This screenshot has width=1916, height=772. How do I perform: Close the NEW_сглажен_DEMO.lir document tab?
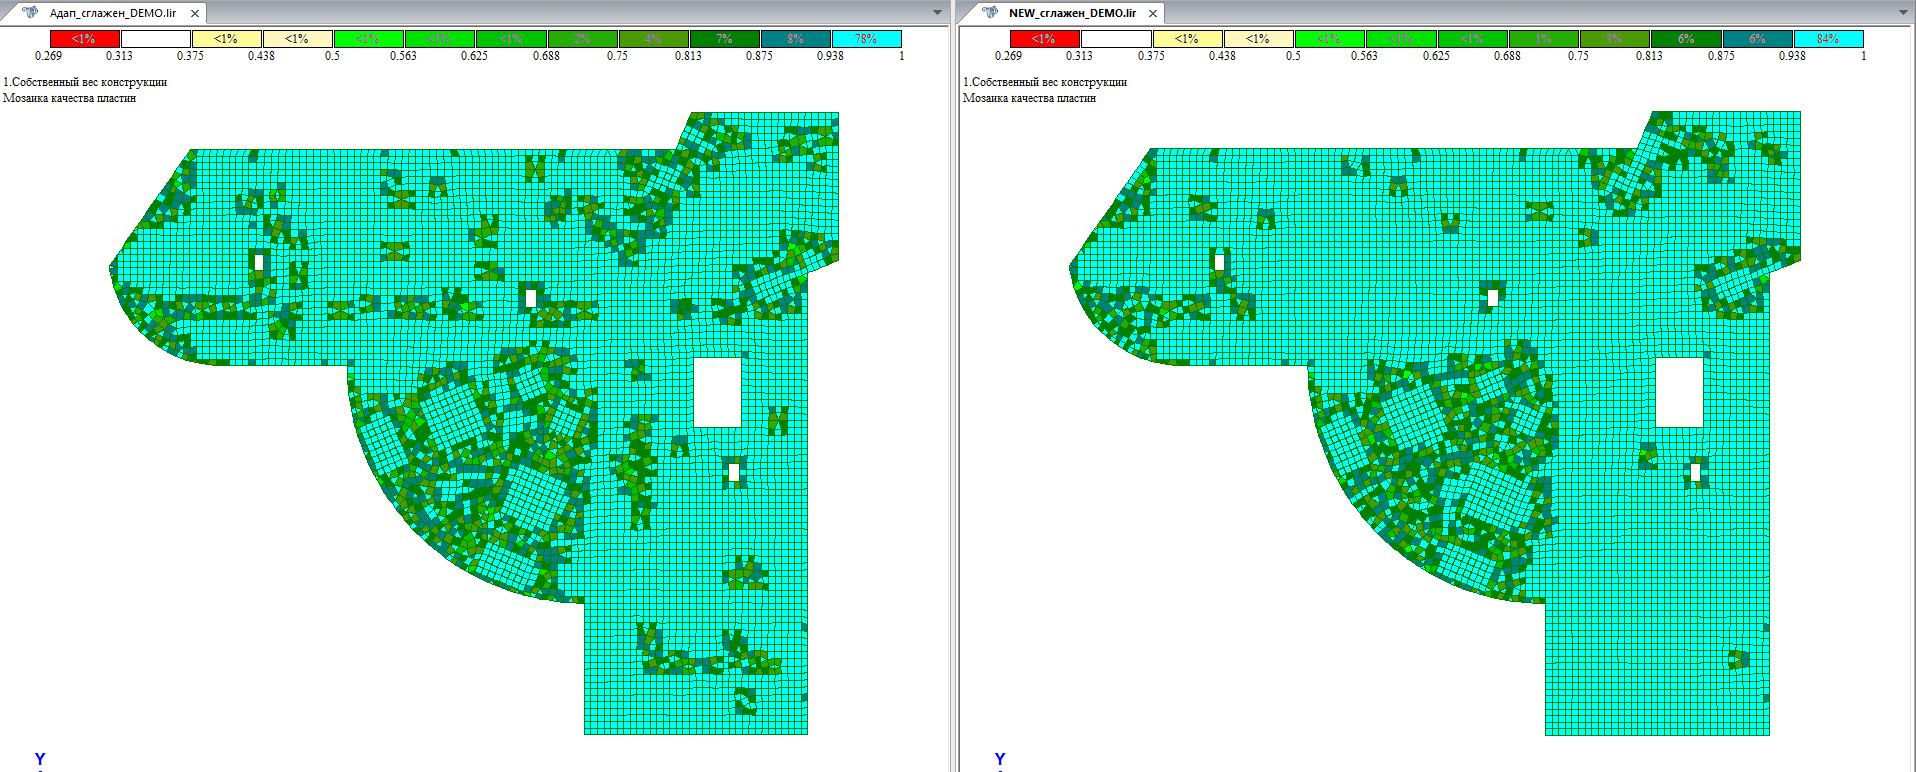[1153, 13]
